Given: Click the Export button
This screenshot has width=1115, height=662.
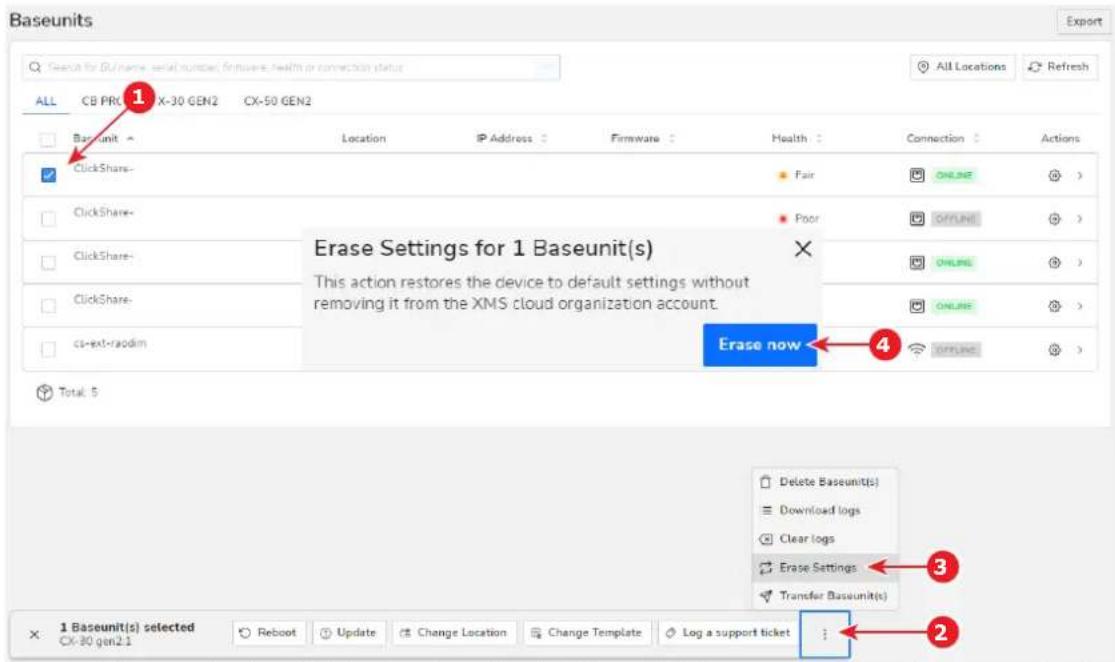Looking at the screenshot, I should click(x=1084, y=22).
